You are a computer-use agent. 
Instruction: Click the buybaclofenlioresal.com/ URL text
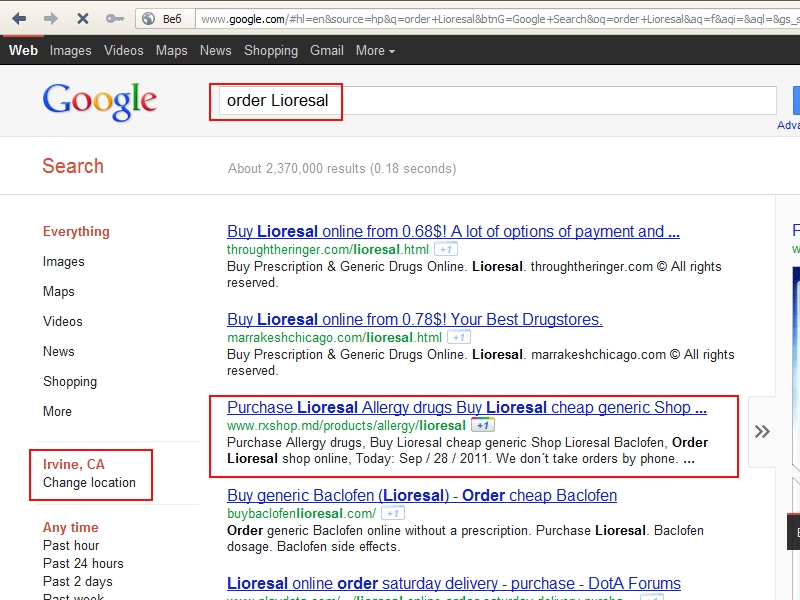click(302, 513)
